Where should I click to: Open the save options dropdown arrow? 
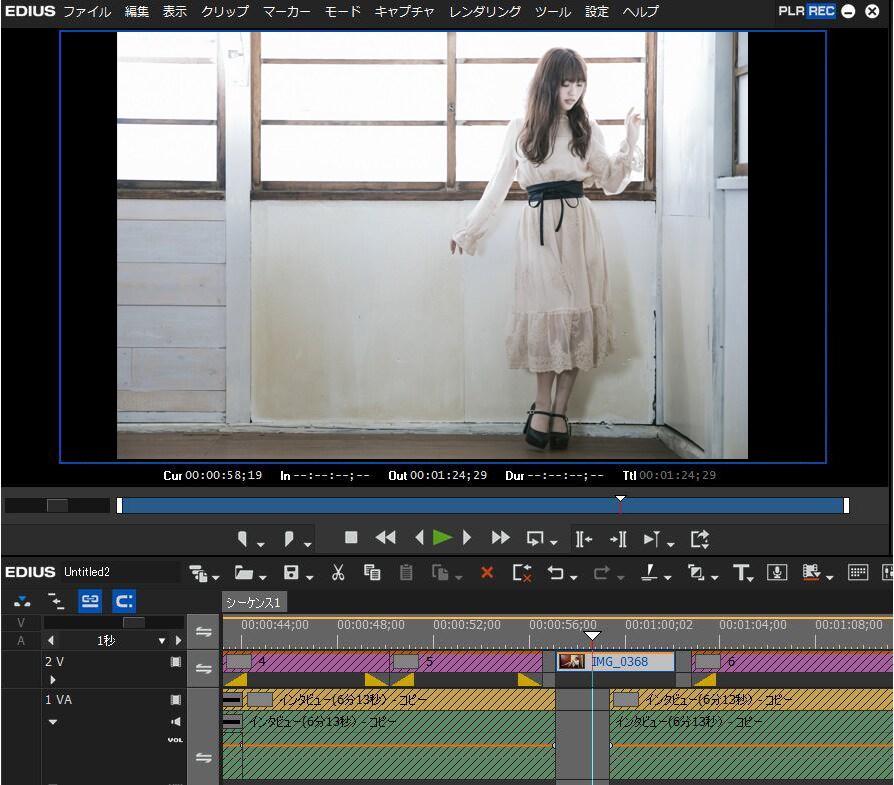(310, 577)
